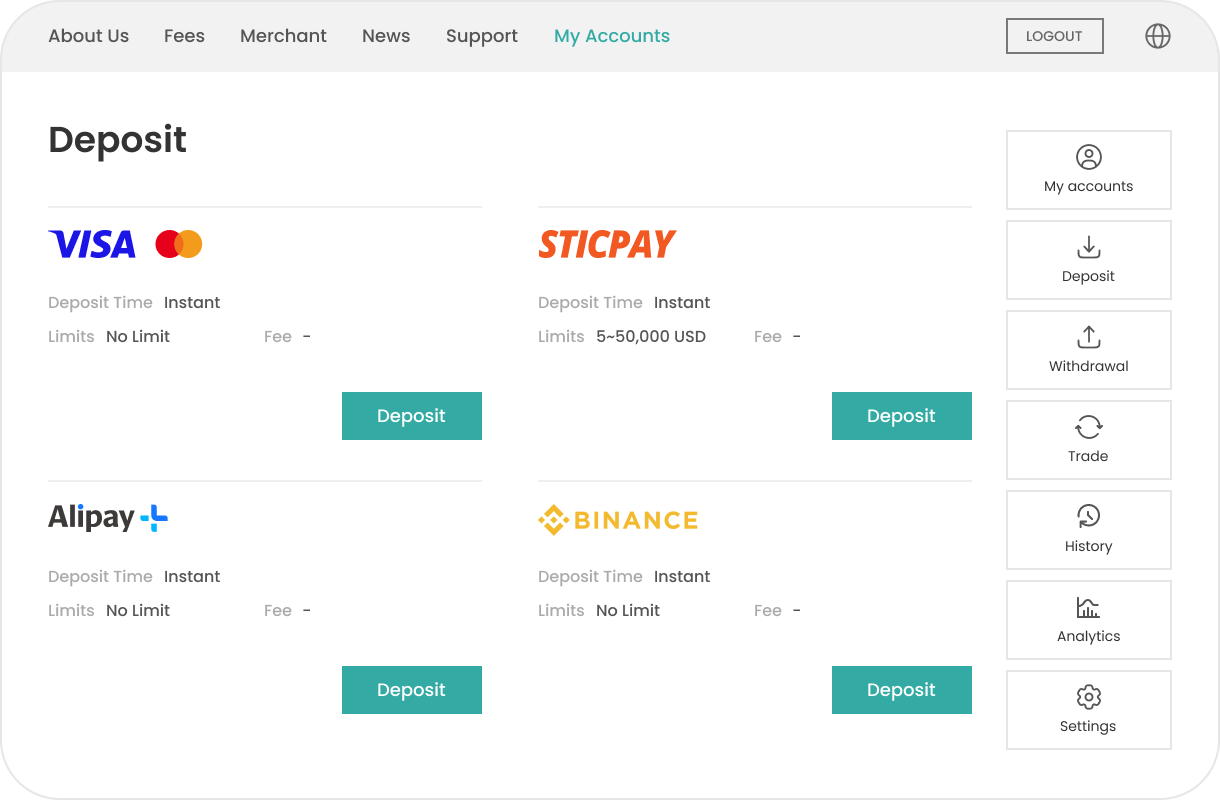Select the My Accounts nav tab

[x=612, y=36]
